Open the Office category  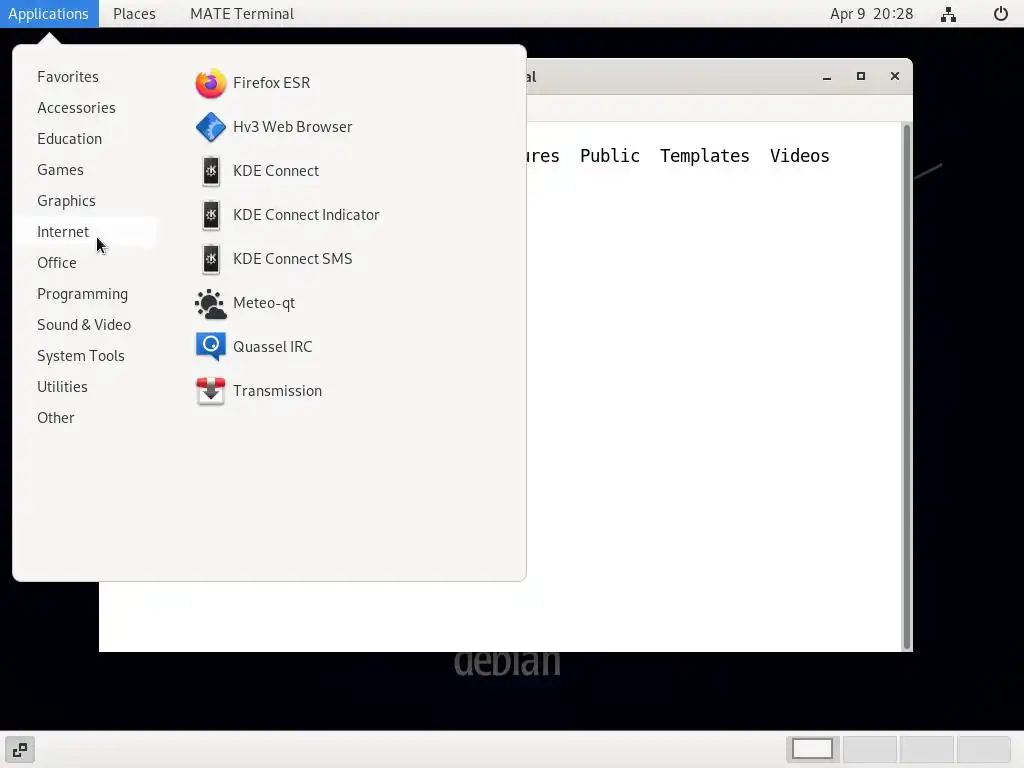57,263
